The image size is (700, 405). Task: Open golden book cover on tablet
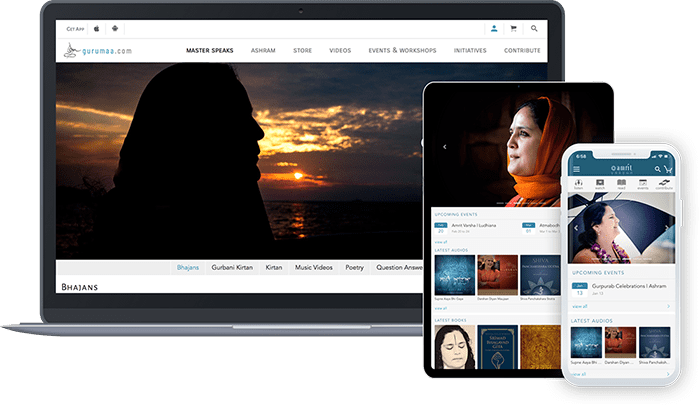[540, 347]
